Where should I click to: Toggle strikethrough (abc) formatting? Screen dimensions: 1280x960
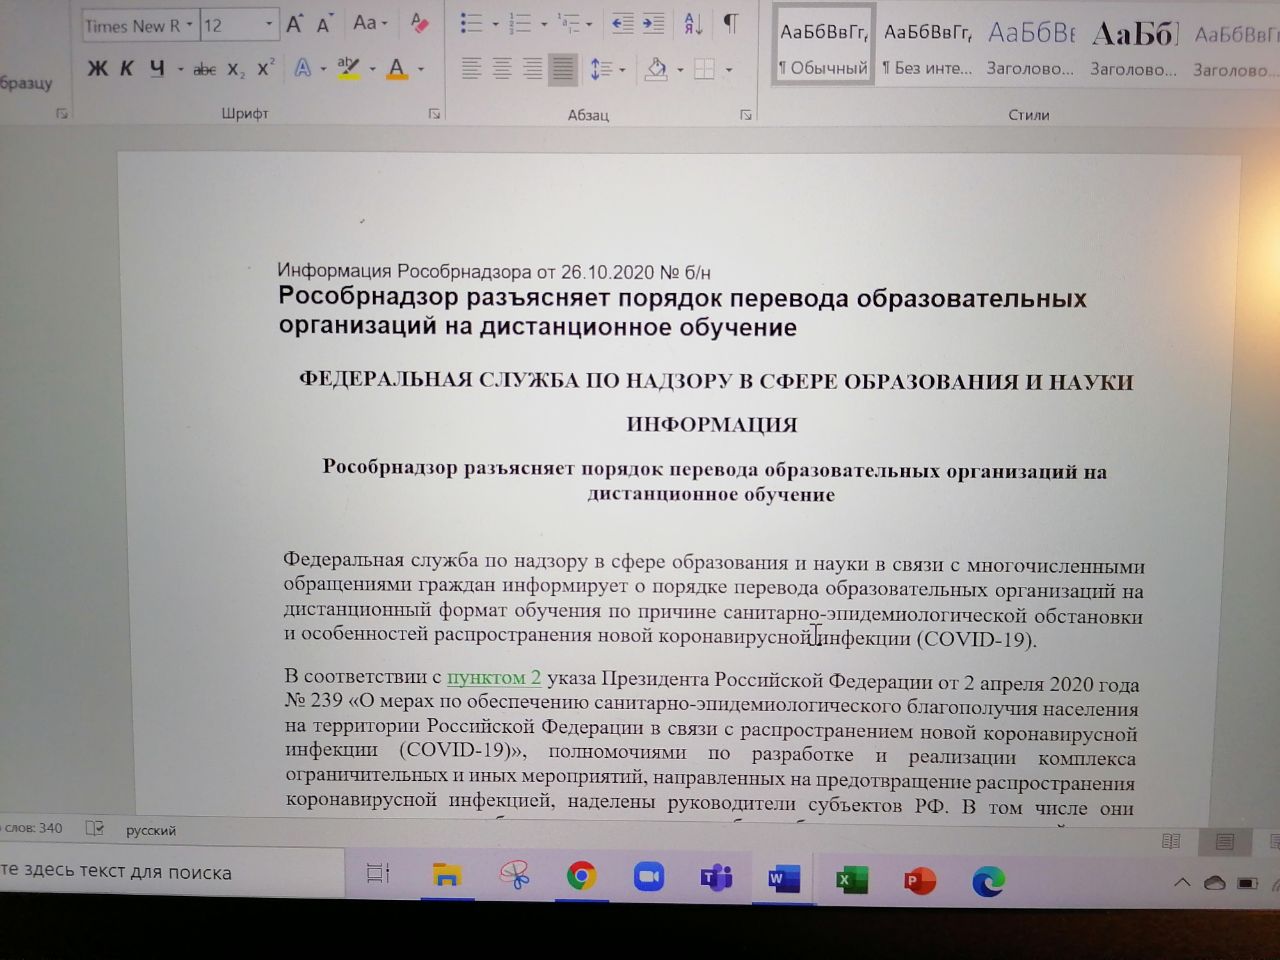[x=204, y=70]
